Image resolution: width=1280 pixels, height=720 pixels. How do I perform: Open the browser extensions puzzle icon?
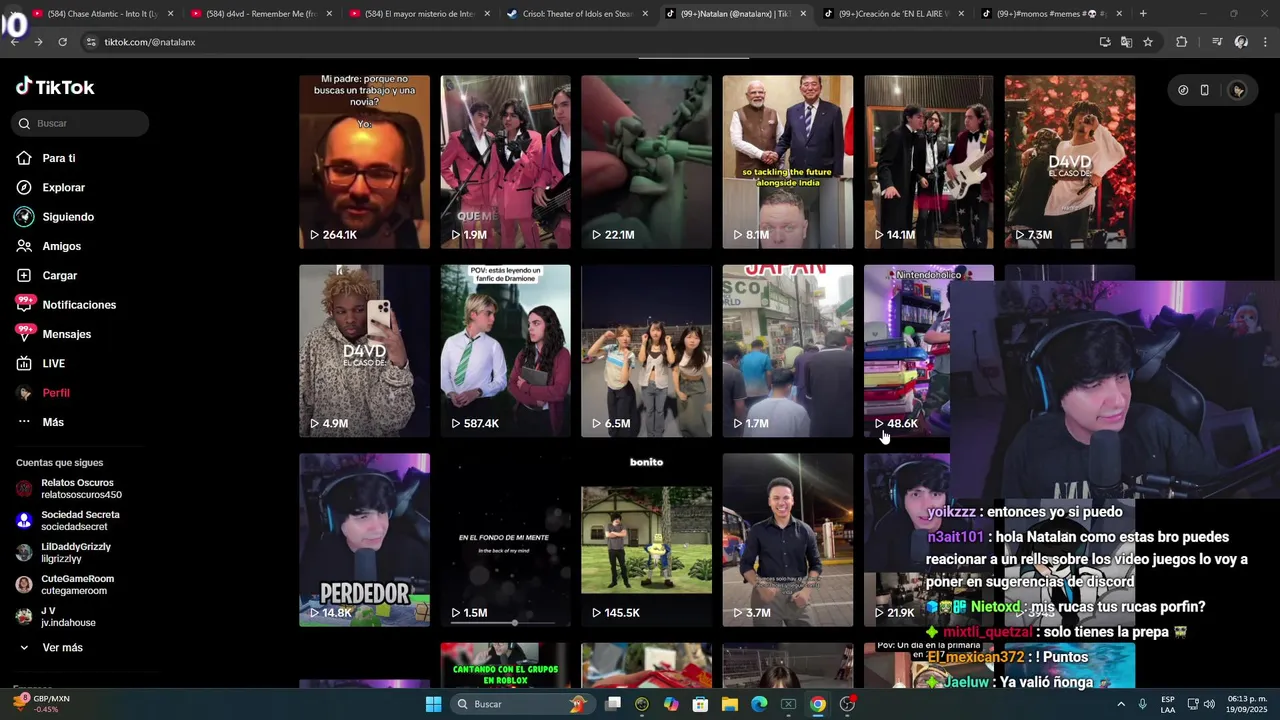(x=1182, y=42)
